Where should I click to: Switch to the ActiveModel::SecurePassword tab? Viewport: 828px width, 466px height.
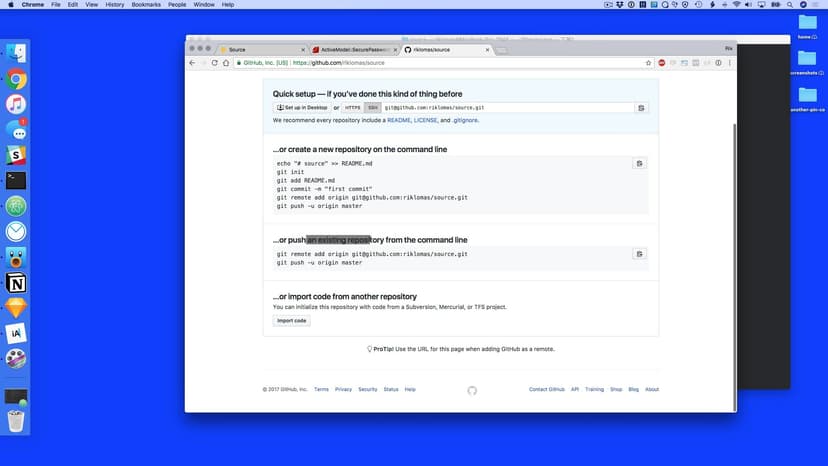tap(350, 49)
